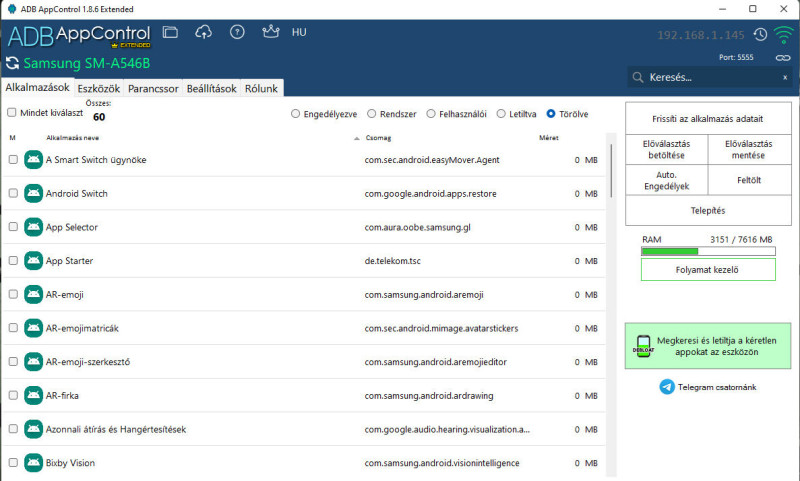Tick checkbox for AR-firka
Image resolution: width=800 pixels, height=481 pixels.
[x=13, y=395]
